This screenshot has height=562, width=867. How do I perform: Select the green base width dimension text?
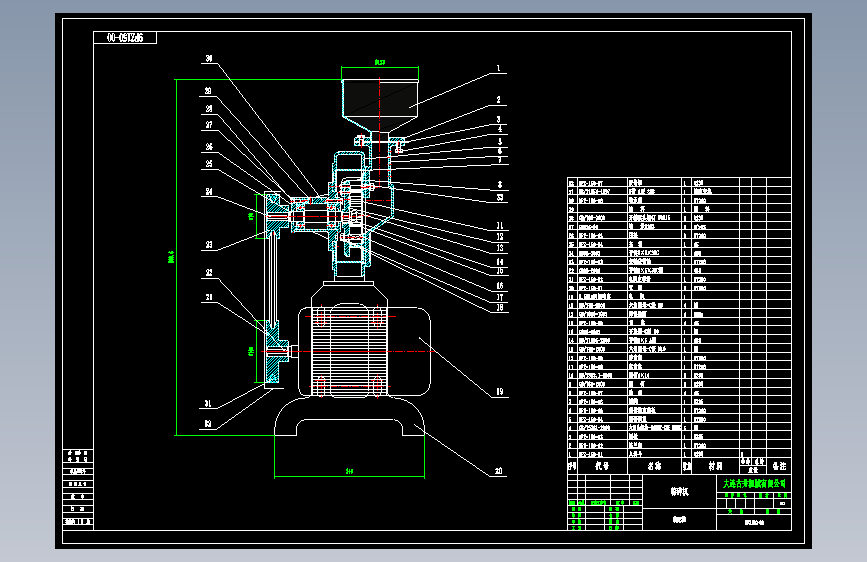pyautogui.click(x=349, y=471)
